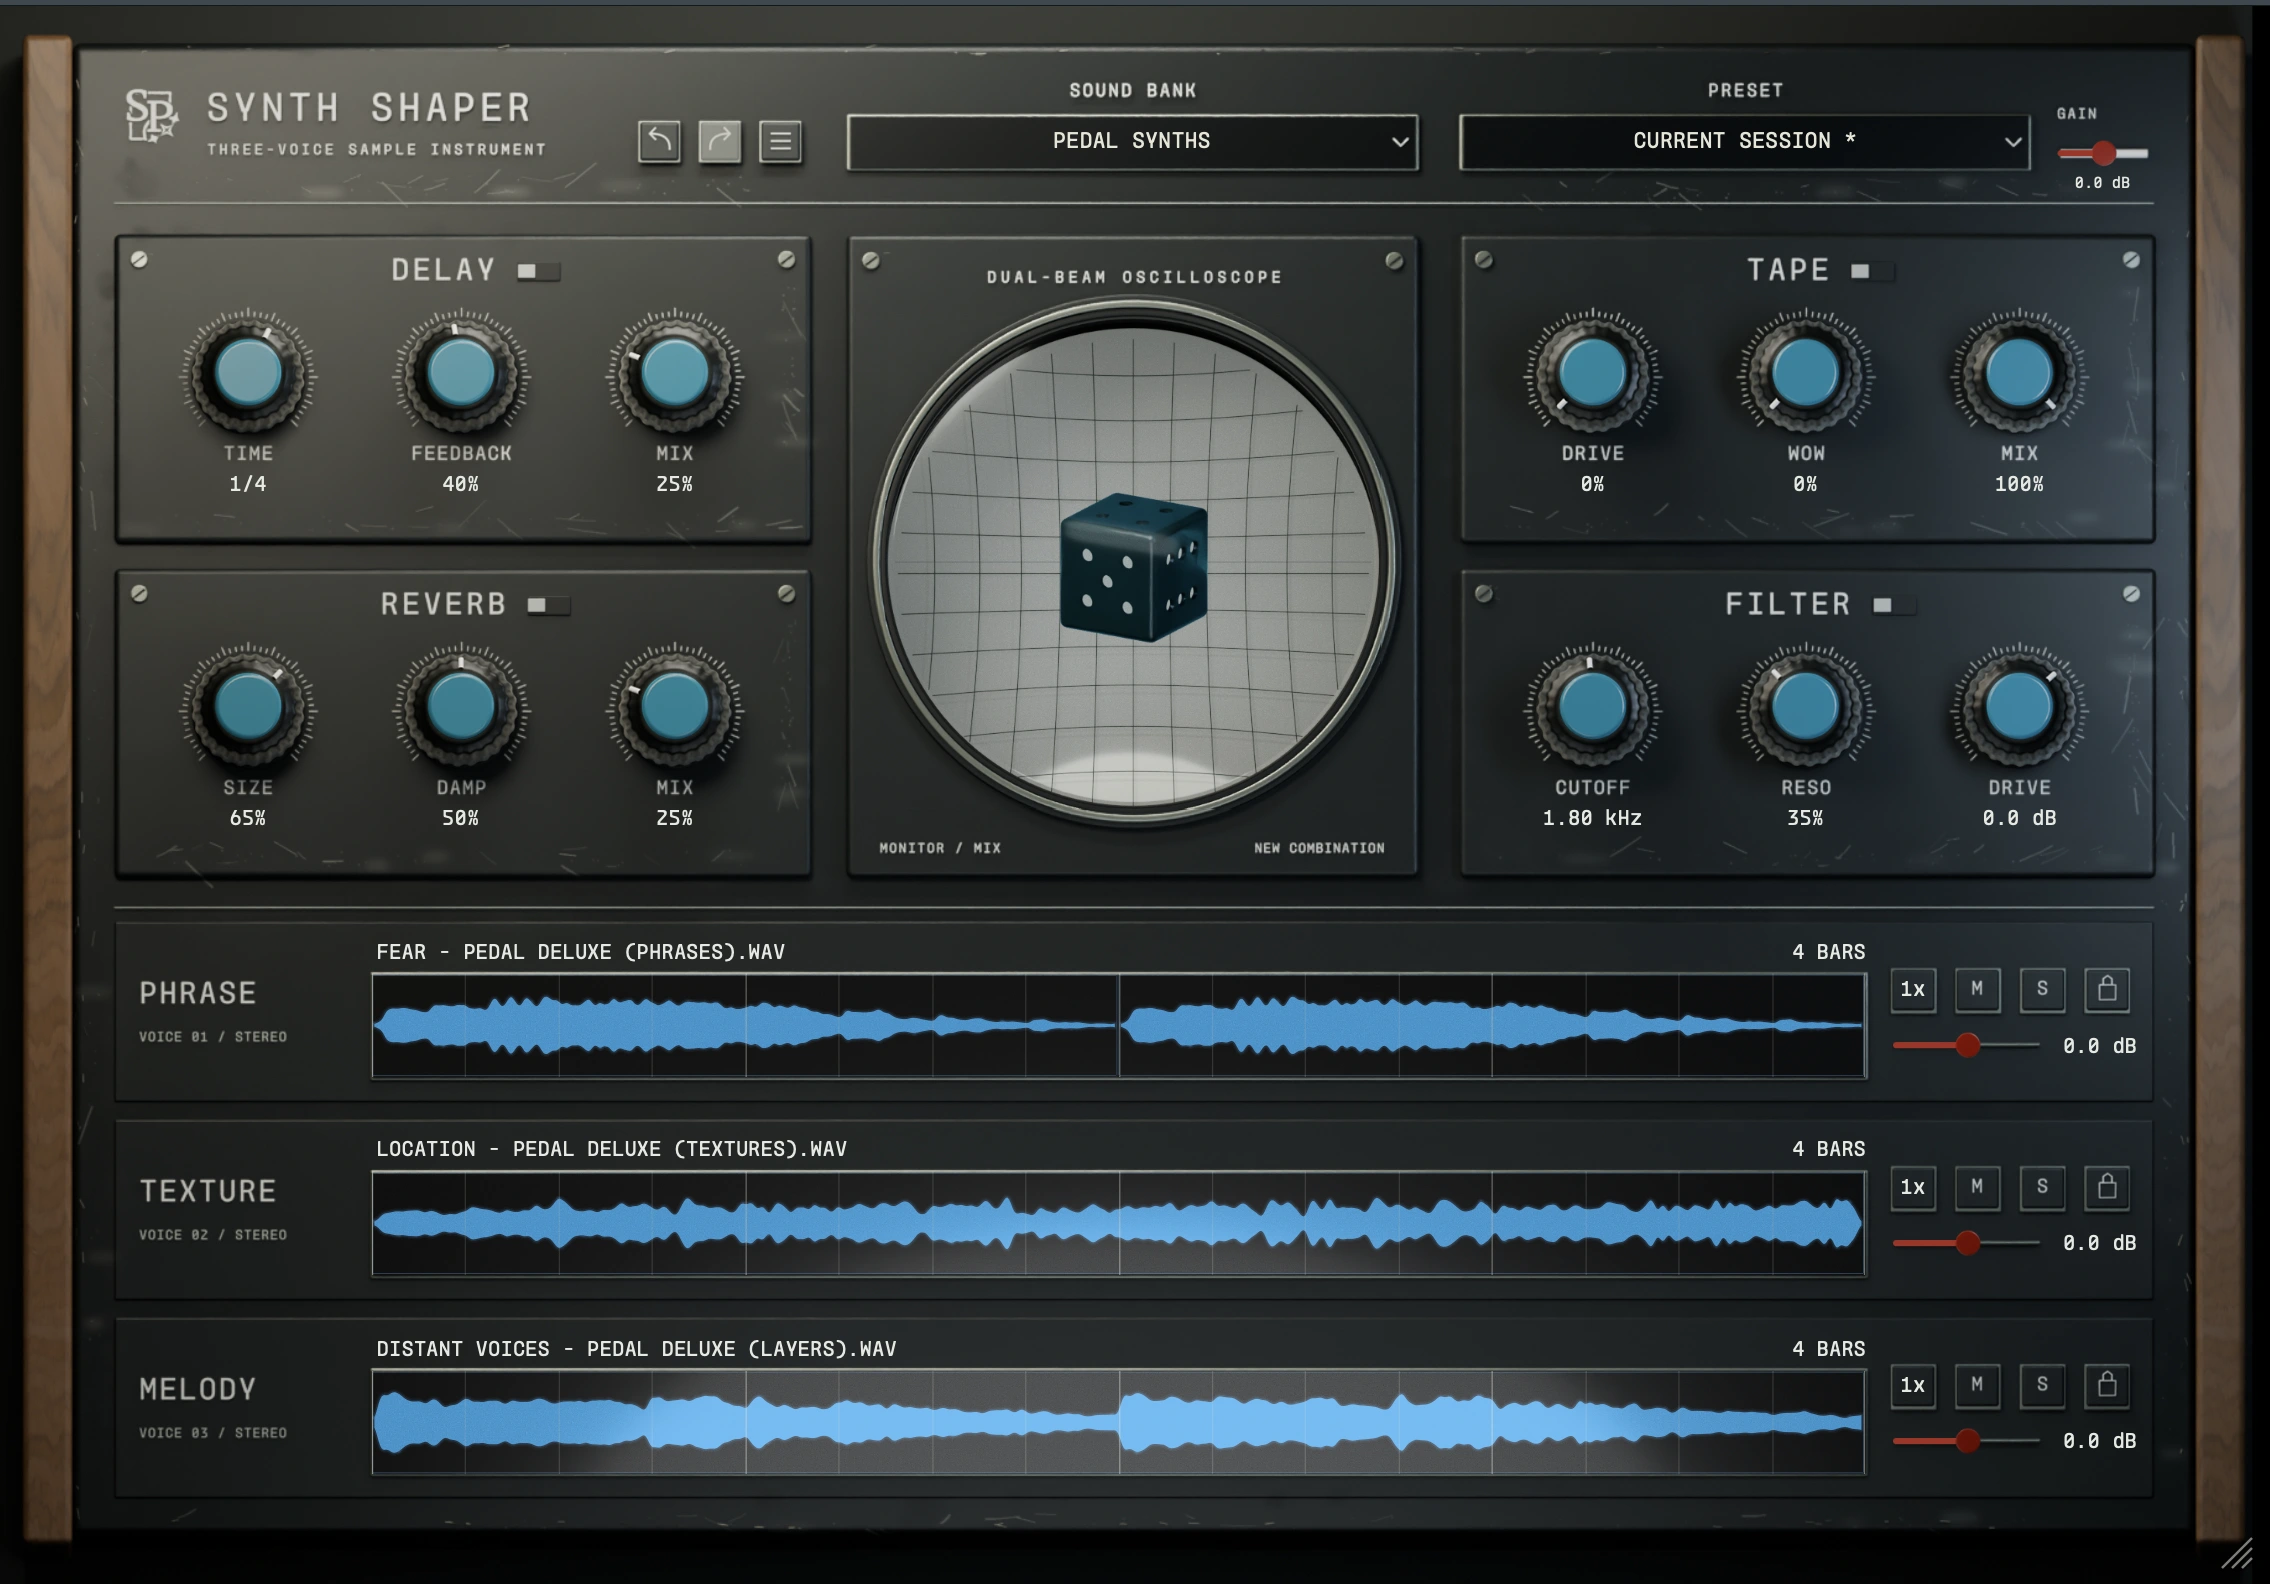This screenshot has height=1584, width=2270.
Task: Click the dice randomize icon in oscilloscope
Action: 1133,566
